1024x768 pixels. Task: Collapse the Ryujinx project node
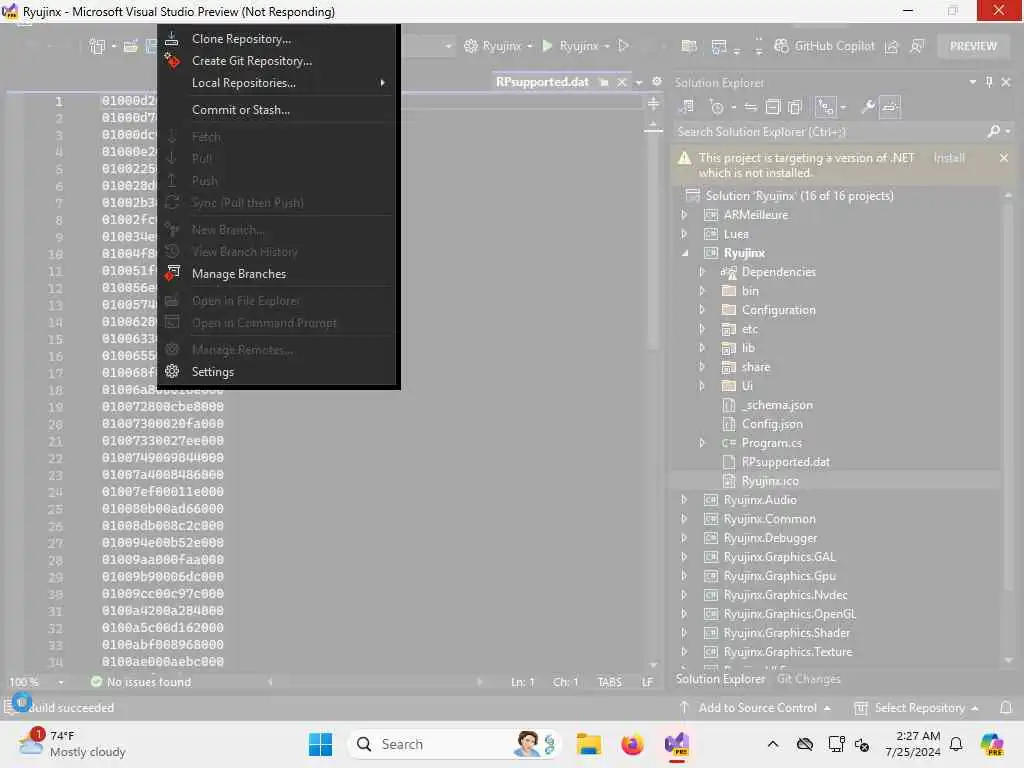(x=684, y=253)
